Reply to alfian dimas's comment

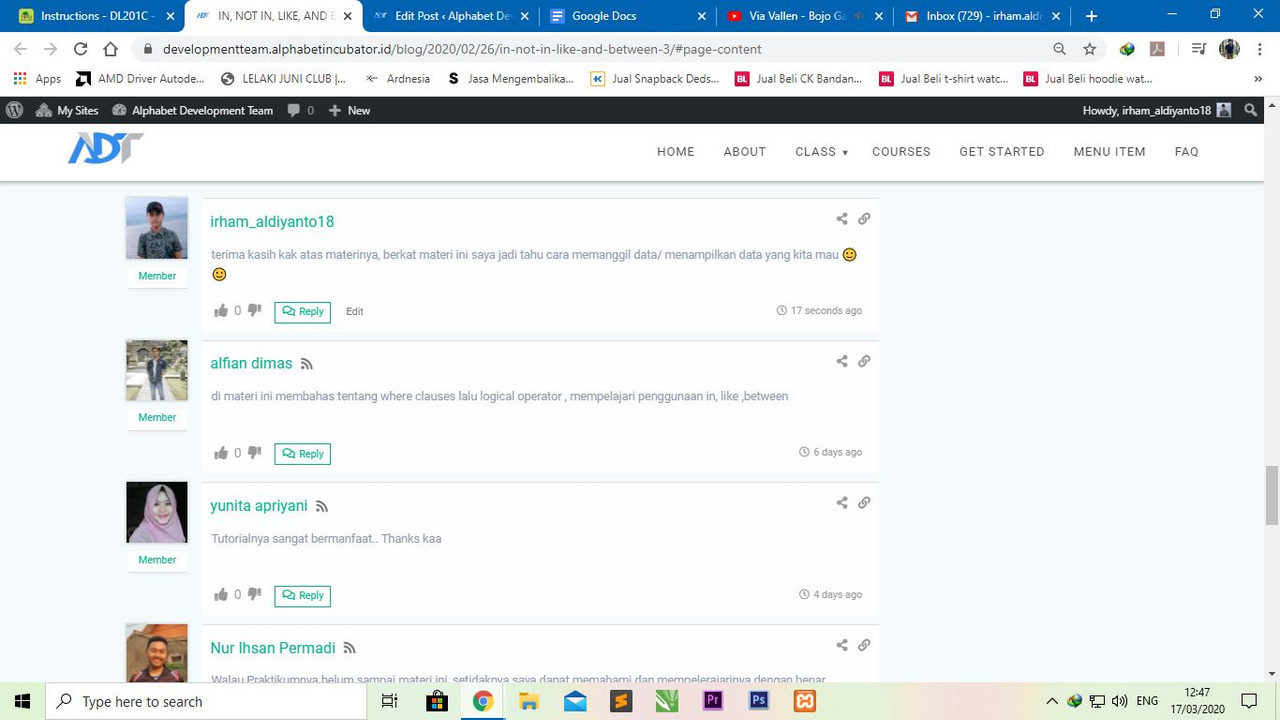(303, 454)
